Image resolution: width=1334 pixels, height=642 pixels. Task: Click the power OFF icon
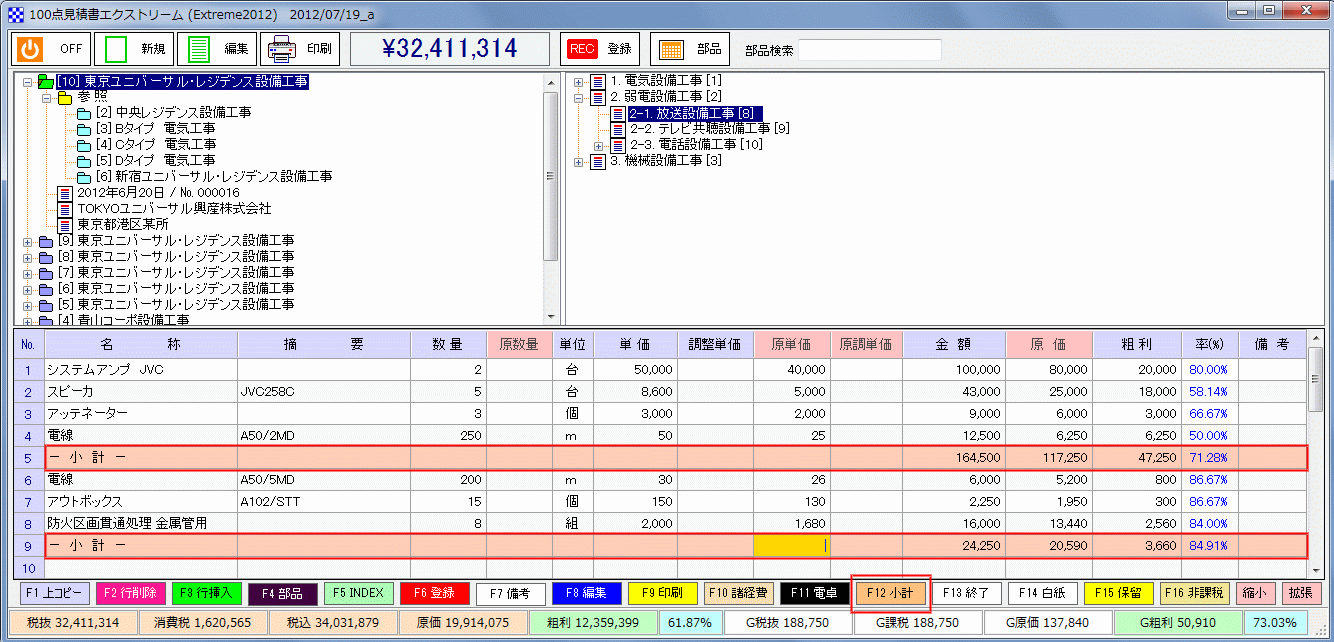pos(31,47)
